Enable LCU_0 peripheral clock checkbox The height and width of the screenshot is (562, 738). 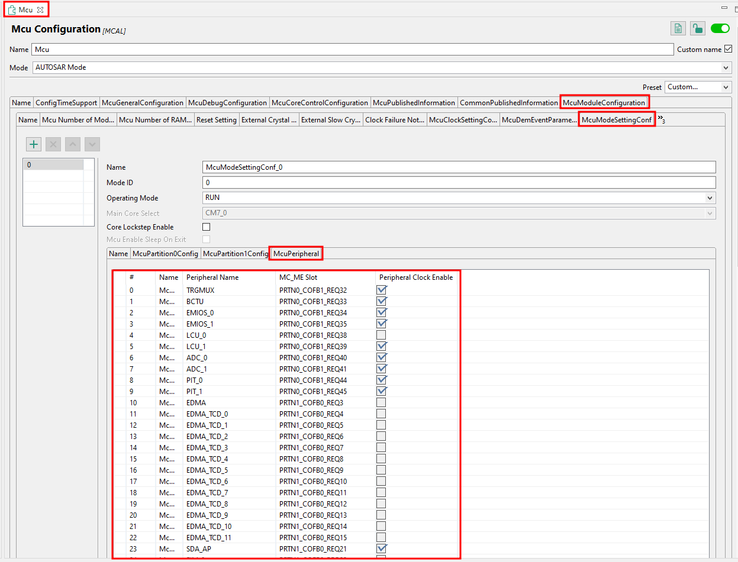coord(381,335)
